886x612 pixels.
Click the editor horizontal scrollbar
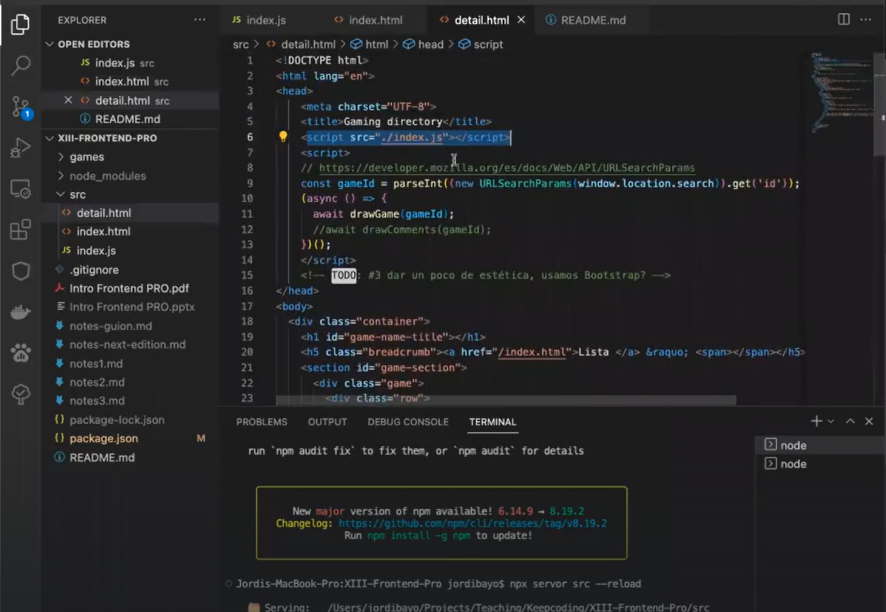click(x=506, y=400)
